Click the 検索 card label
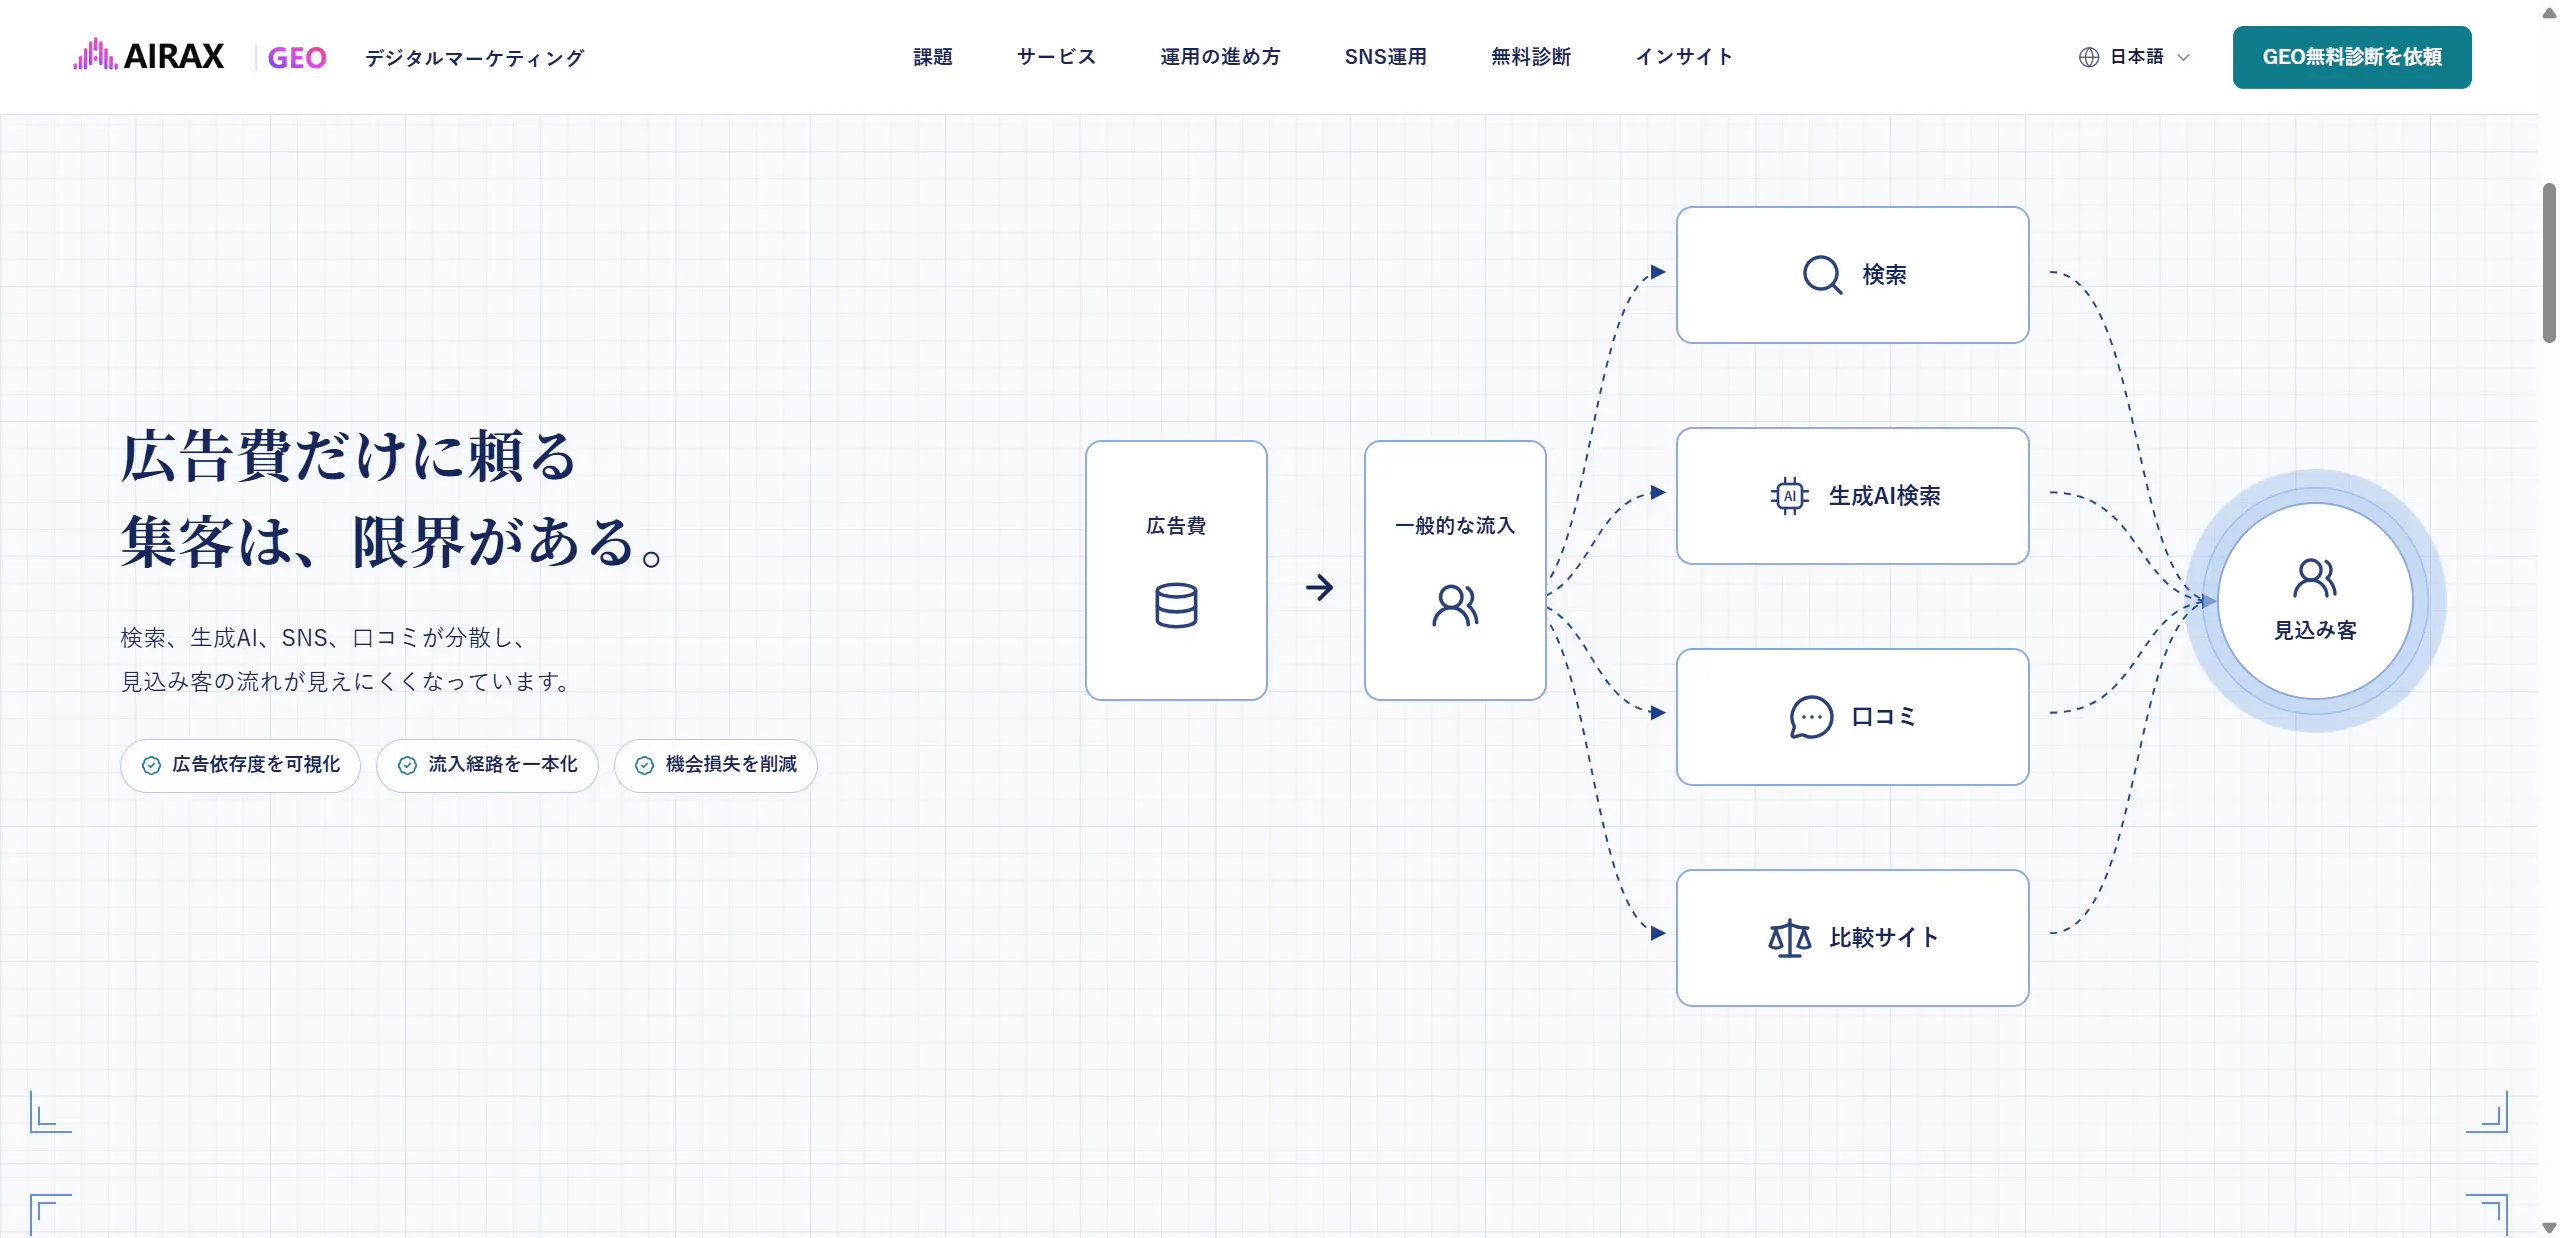The width and height of the screenshot is (2560, 1238). tap(1884, 274)
